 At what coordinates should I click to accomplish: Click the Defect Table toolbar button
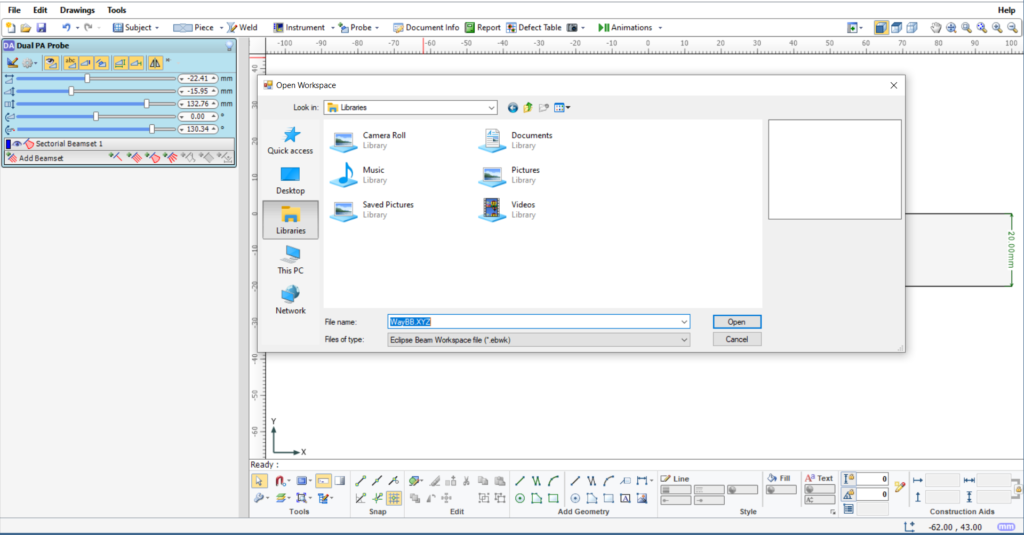[534, 27]
